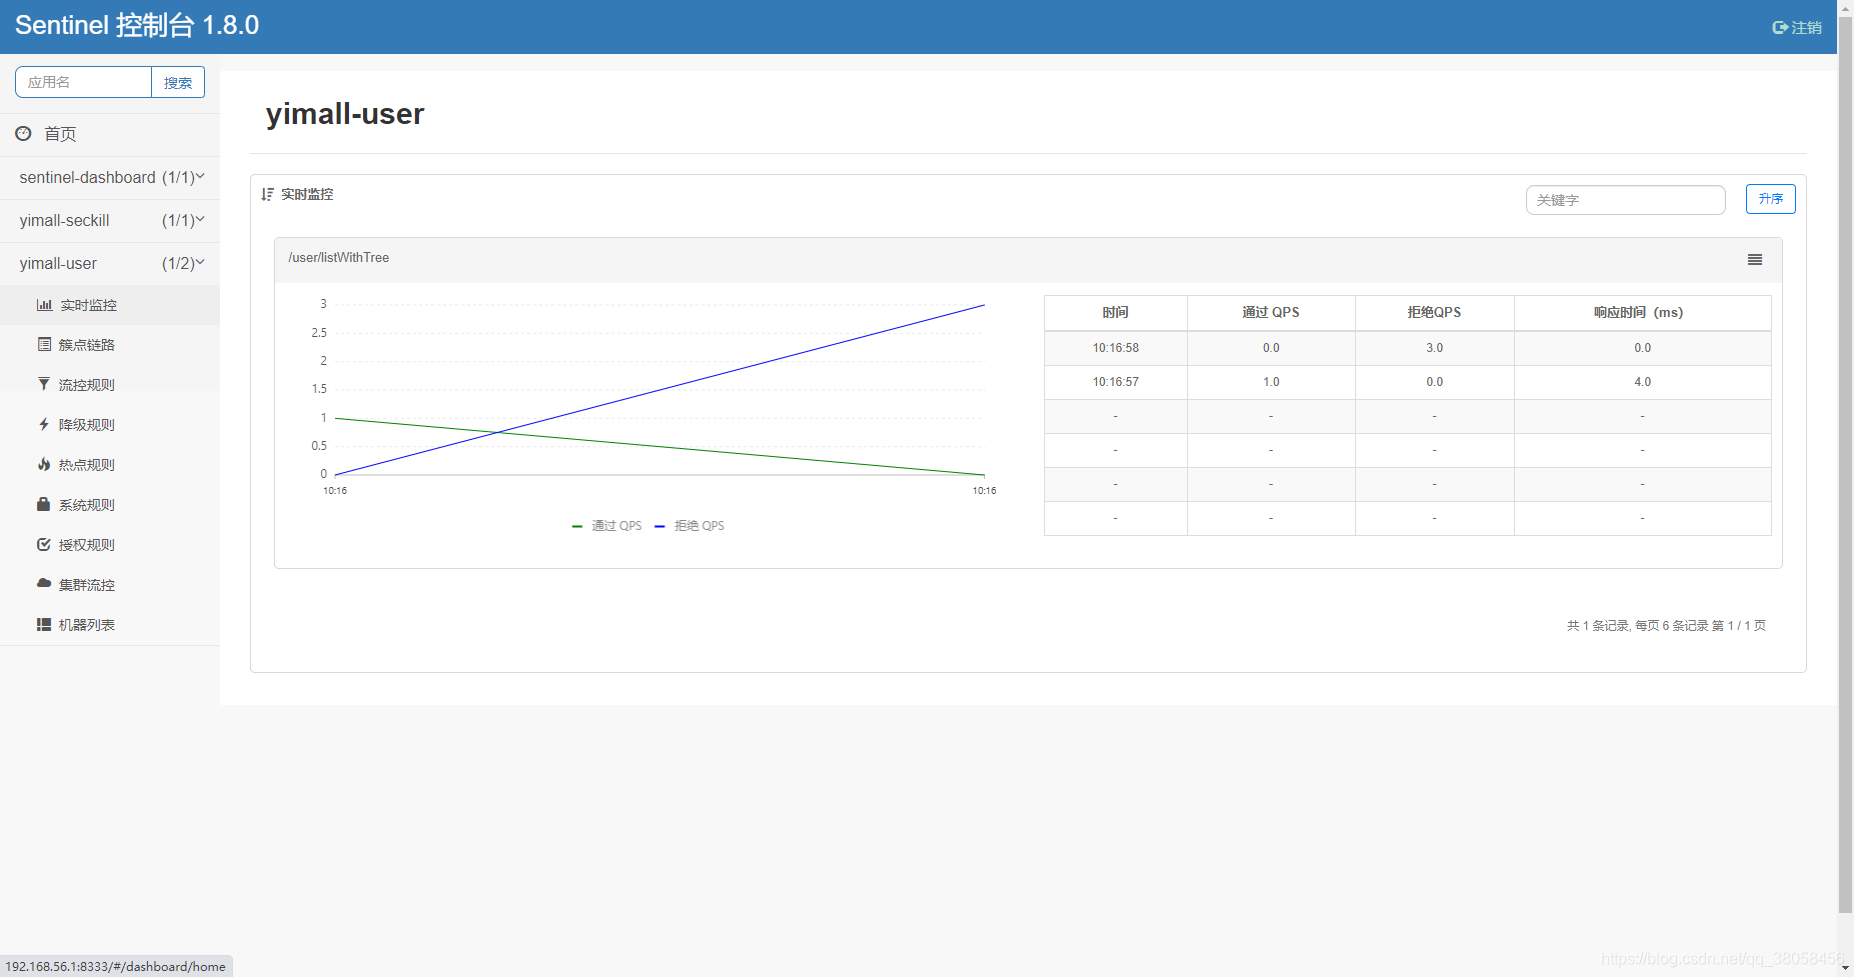
Task: Click the check-square icon for 授权规则
Action: pyautogui.click(x=44, y=544)
